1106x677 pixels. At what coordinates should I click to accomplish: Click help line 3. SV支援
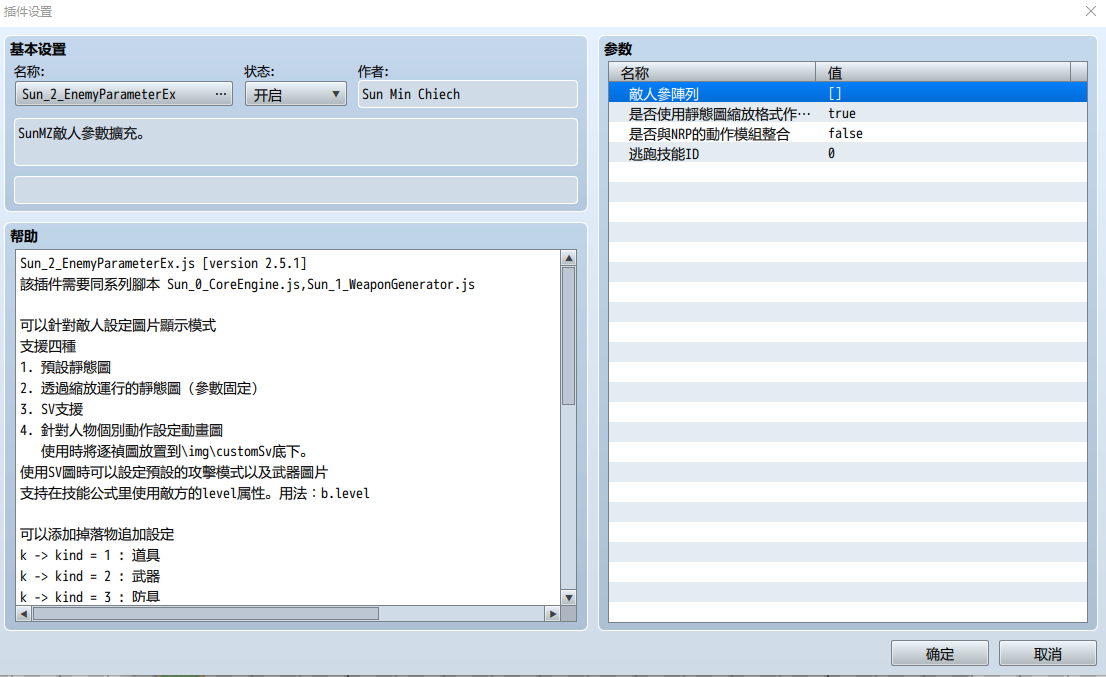pos(51,409)
